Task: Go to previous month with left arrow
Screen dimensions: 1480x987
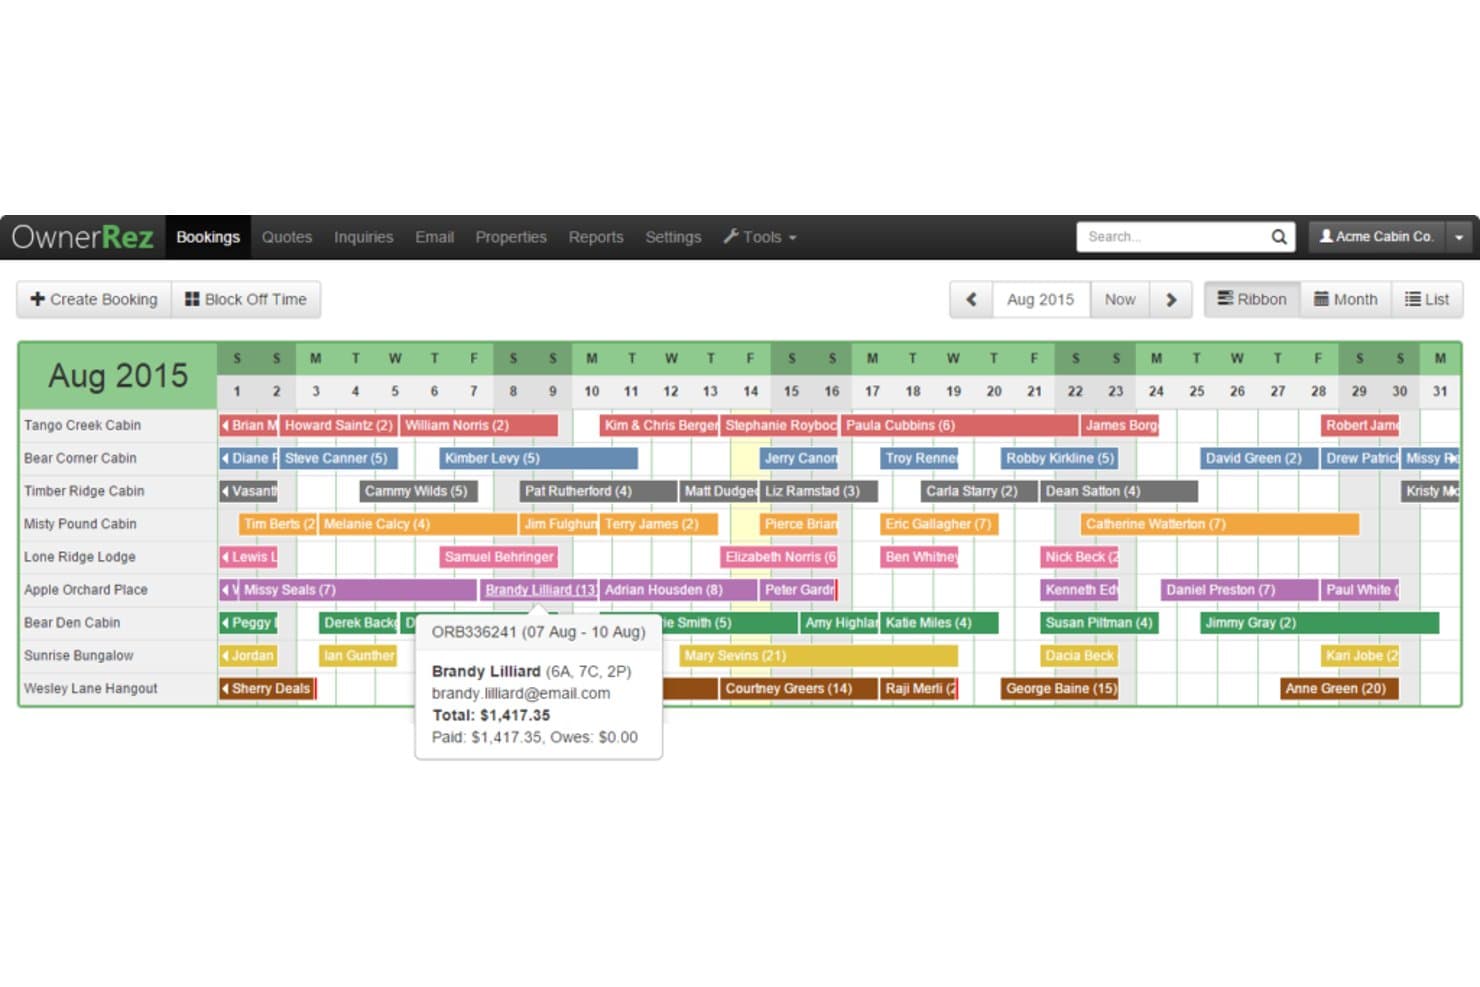Action: pyautogui.click(x=971, y=299)
